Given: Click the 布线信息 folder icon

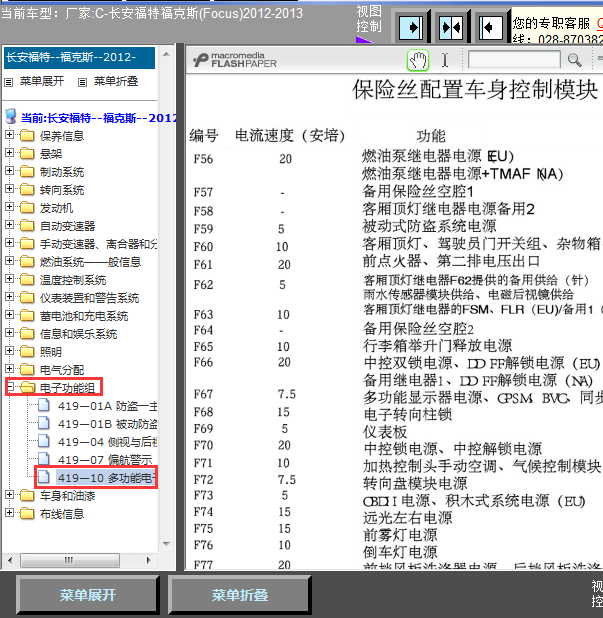Looking at the screenshot, I should tap(27, 513).
